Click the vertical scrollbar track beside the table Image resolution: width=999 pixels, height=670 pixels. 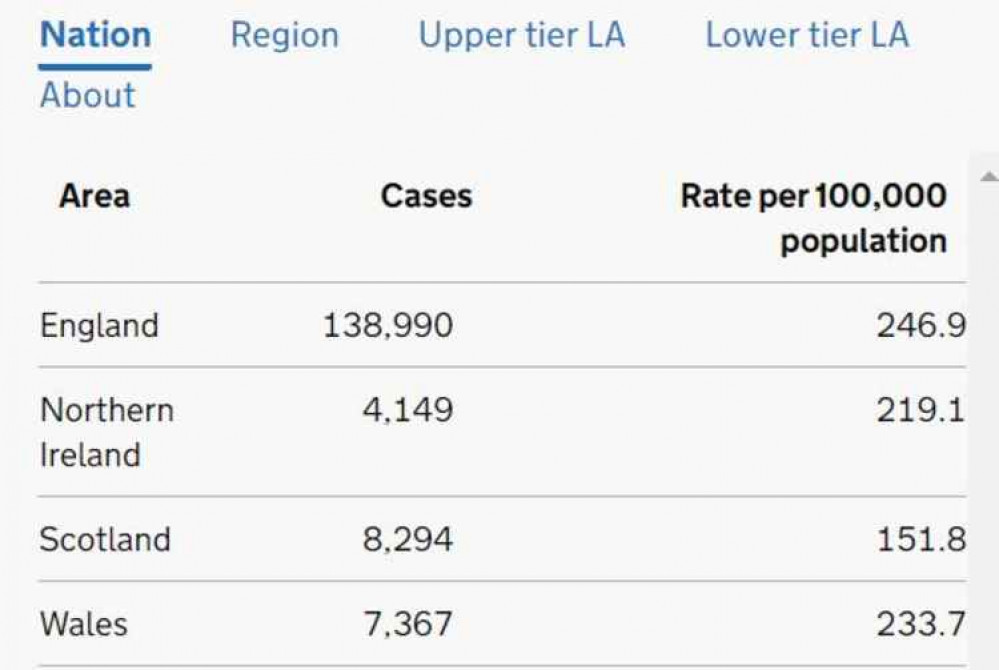[x=984, y=420]
